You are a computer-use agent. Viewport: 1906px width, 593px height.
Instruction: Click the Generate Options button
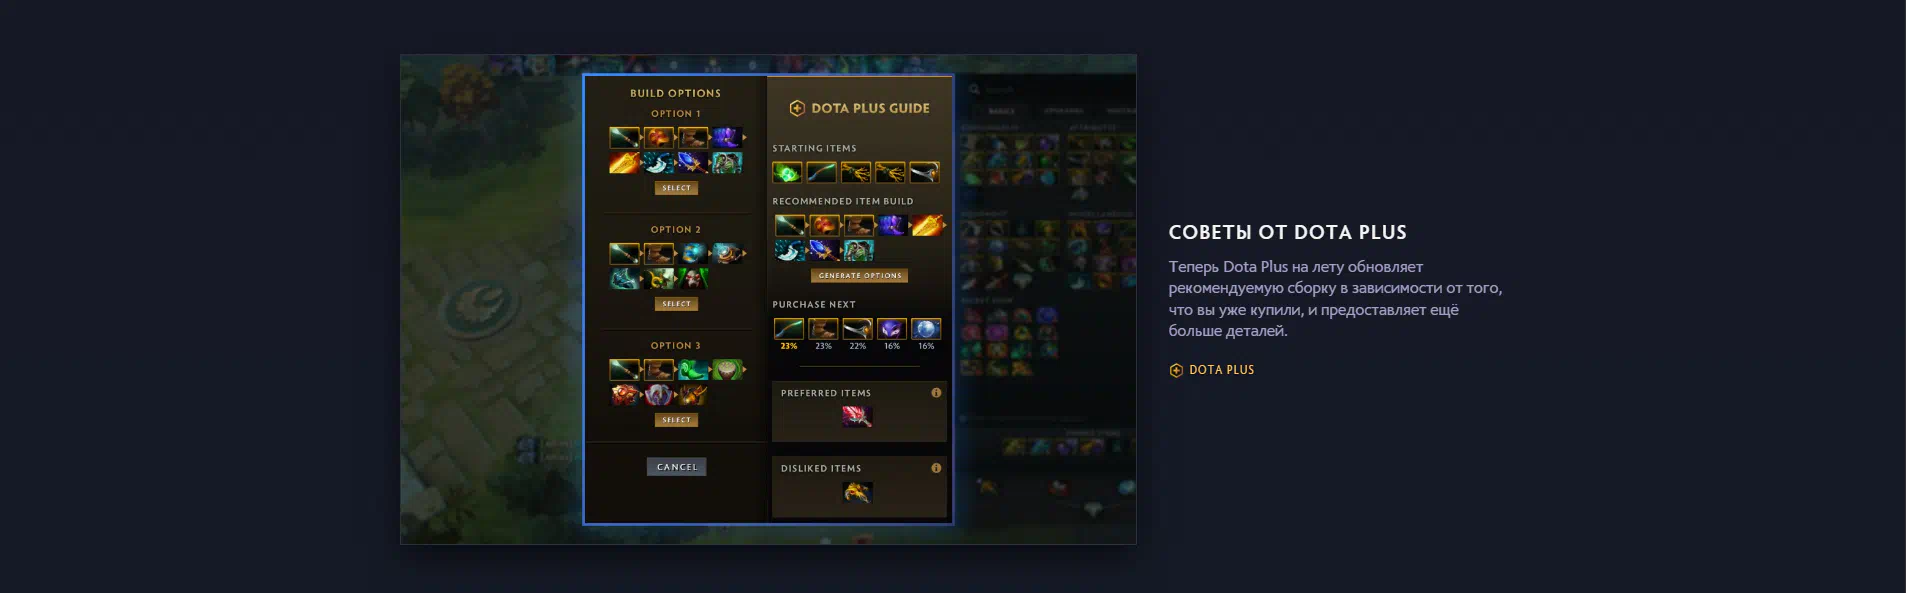coord(860,275)
